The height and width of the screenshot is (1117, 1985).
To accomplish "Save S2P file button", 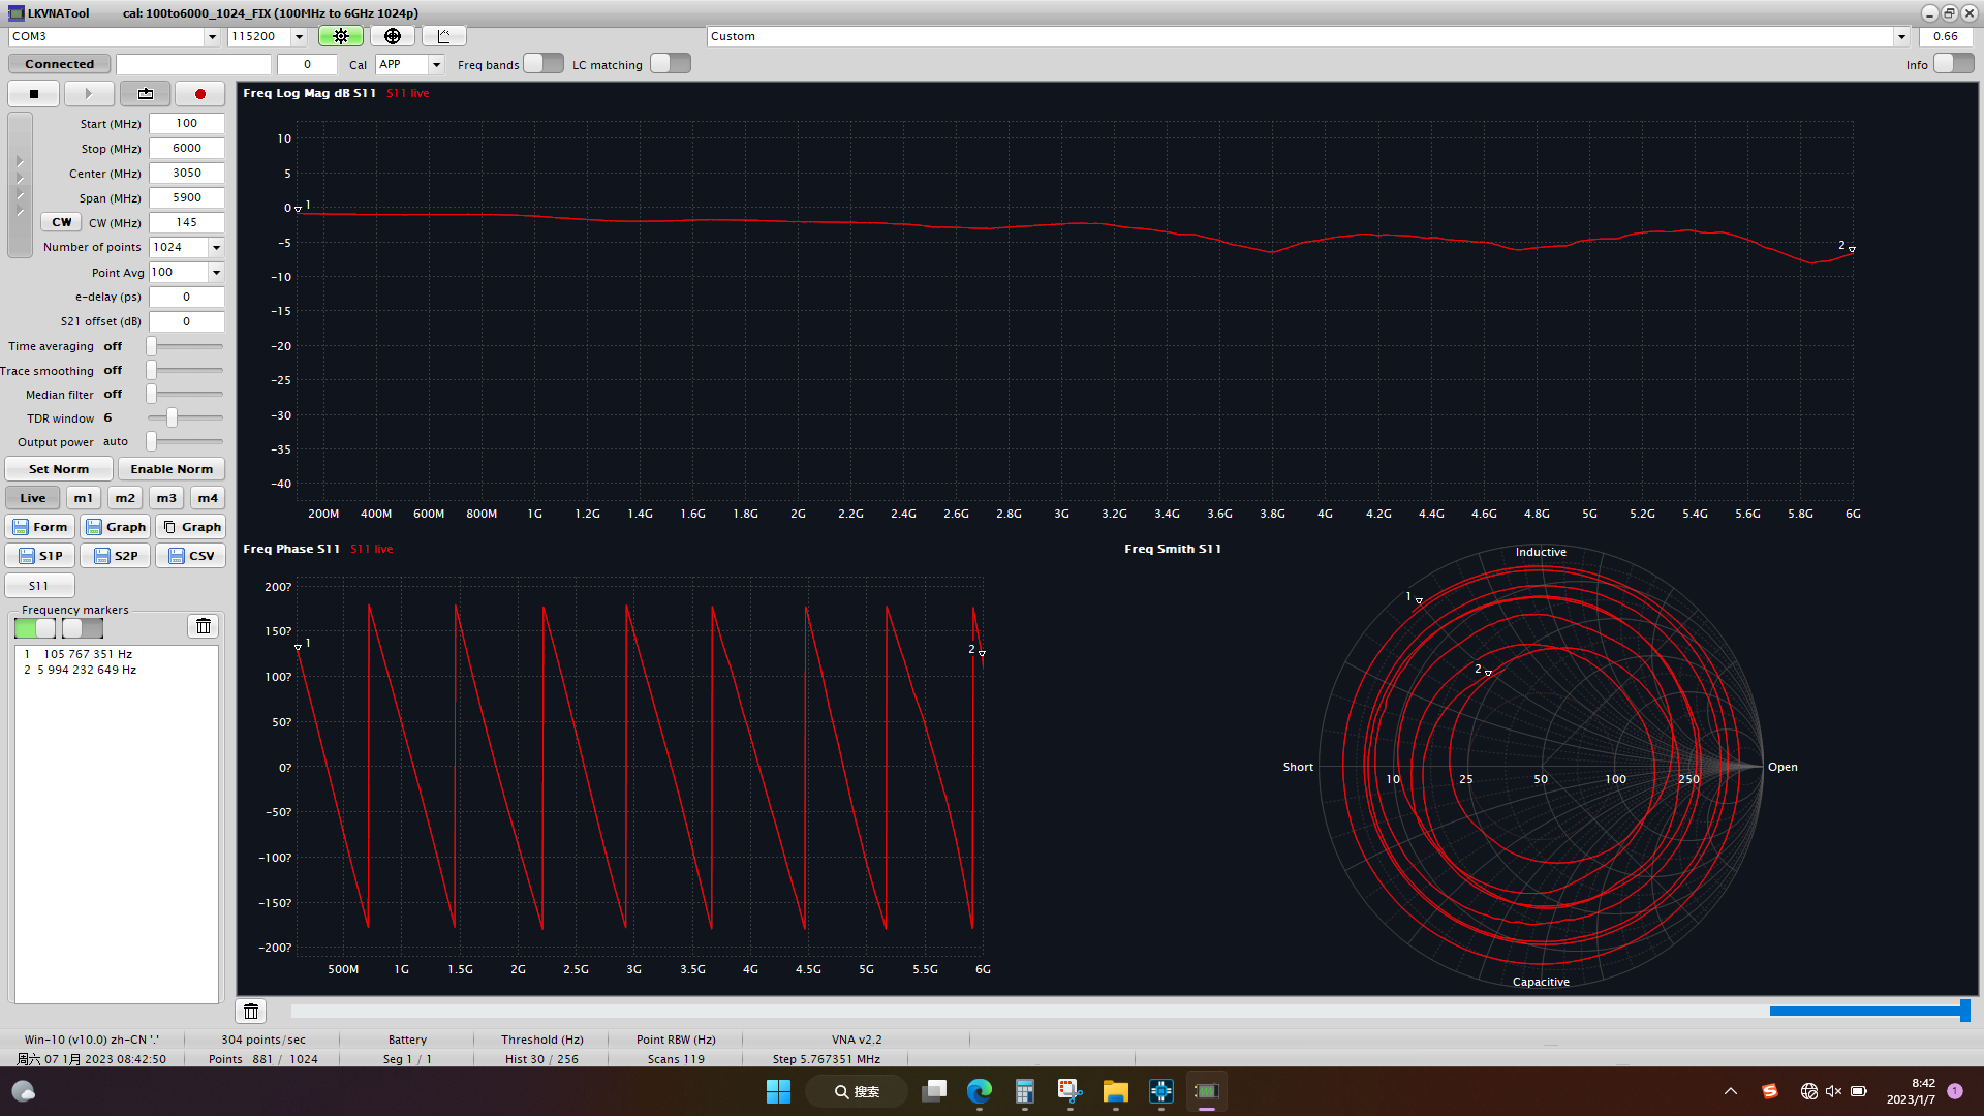I will tap(116, 556).
